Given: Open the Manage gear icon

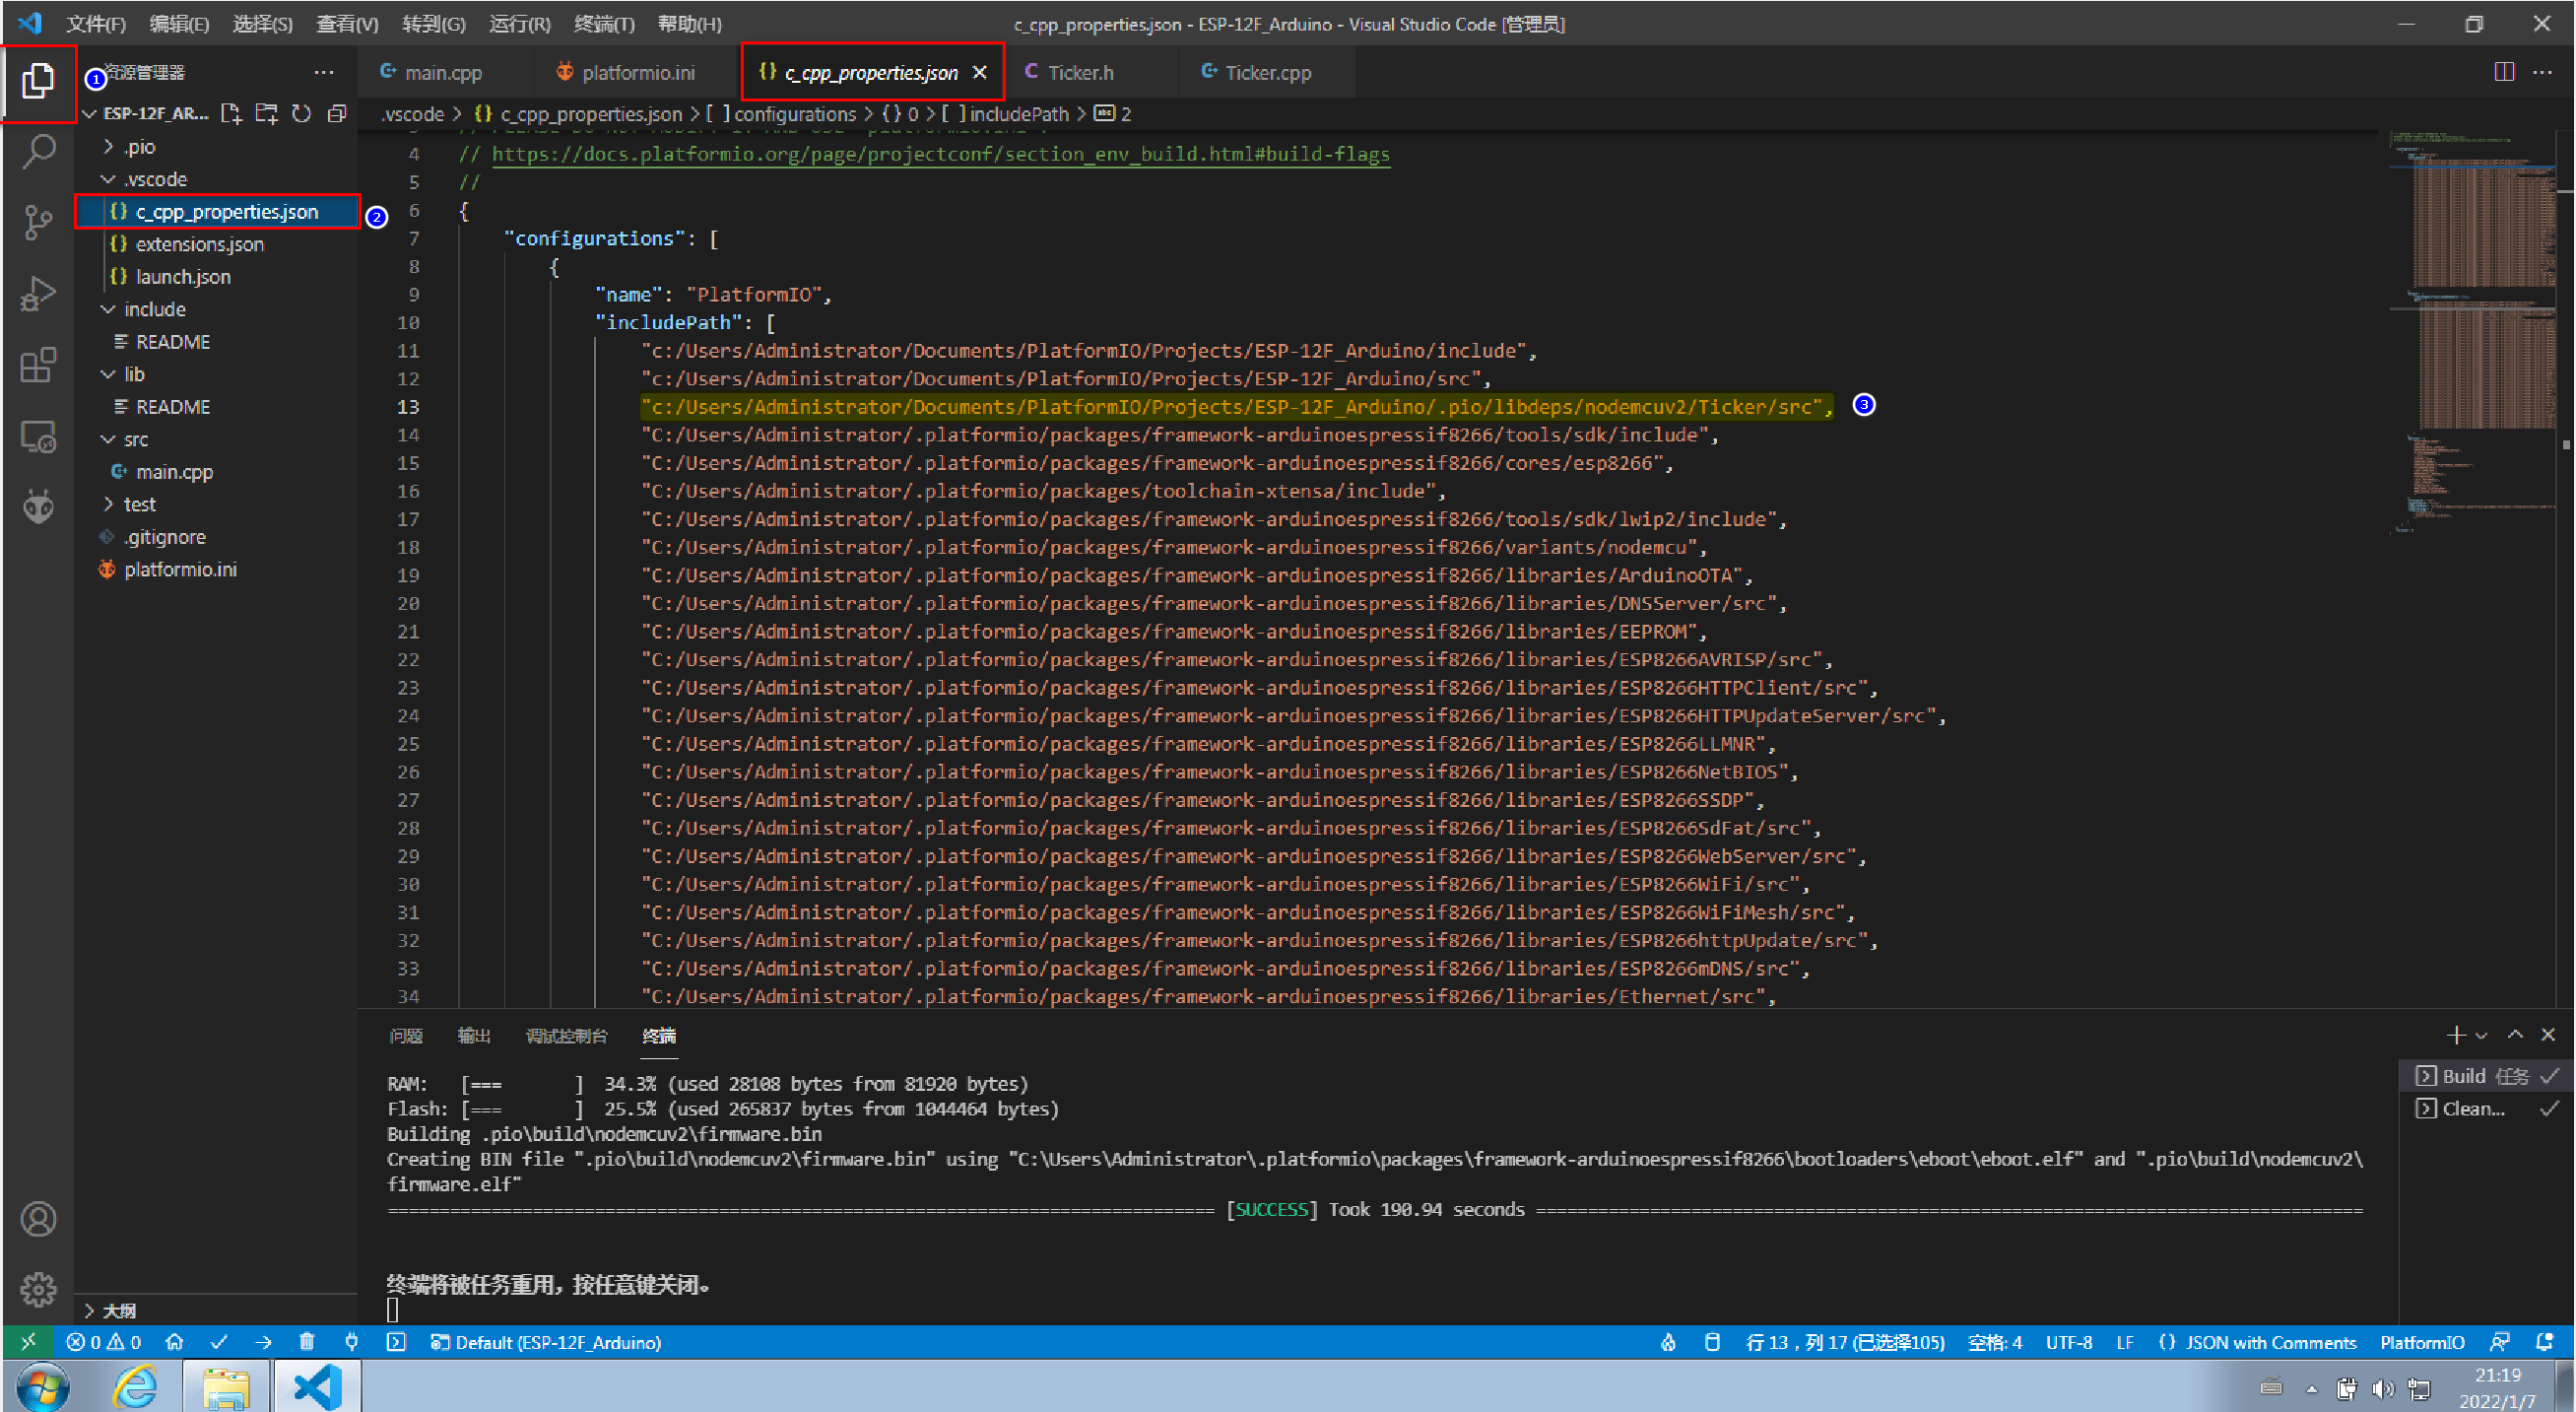Looking at the screenshot, I should [x=38, y=1290].
